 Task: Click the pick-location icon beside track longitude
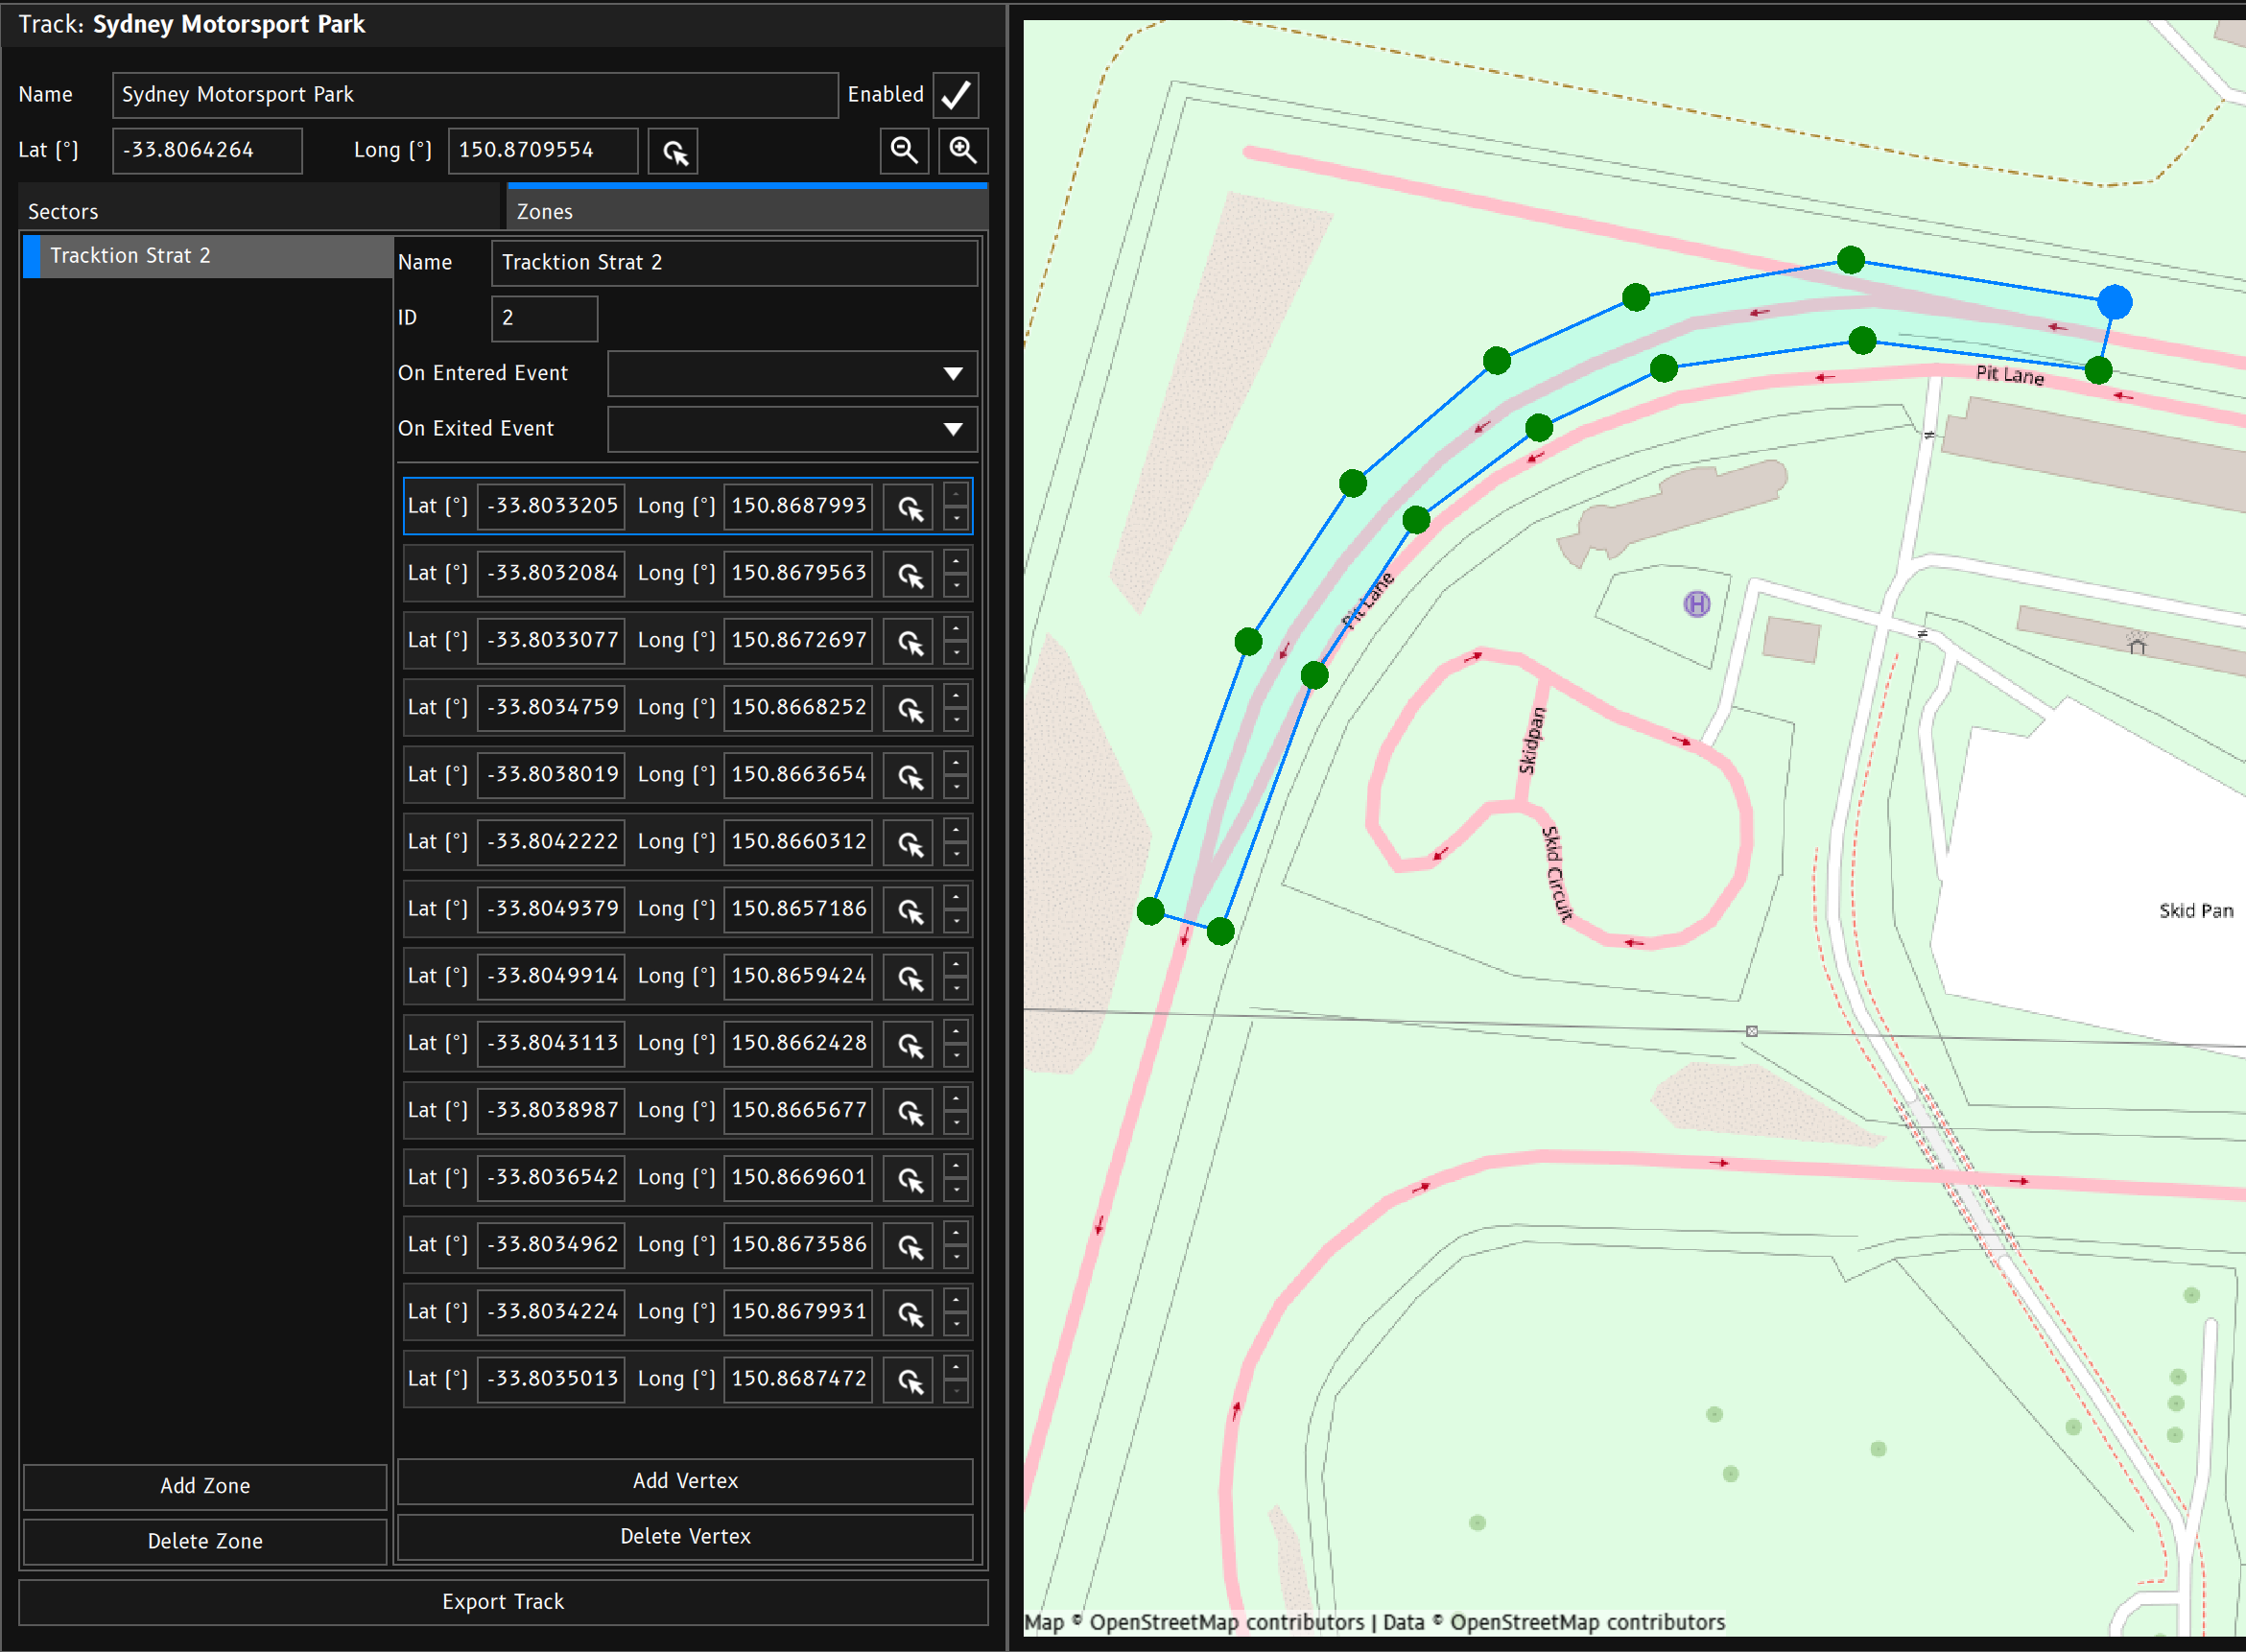click(x=673, y=151)
